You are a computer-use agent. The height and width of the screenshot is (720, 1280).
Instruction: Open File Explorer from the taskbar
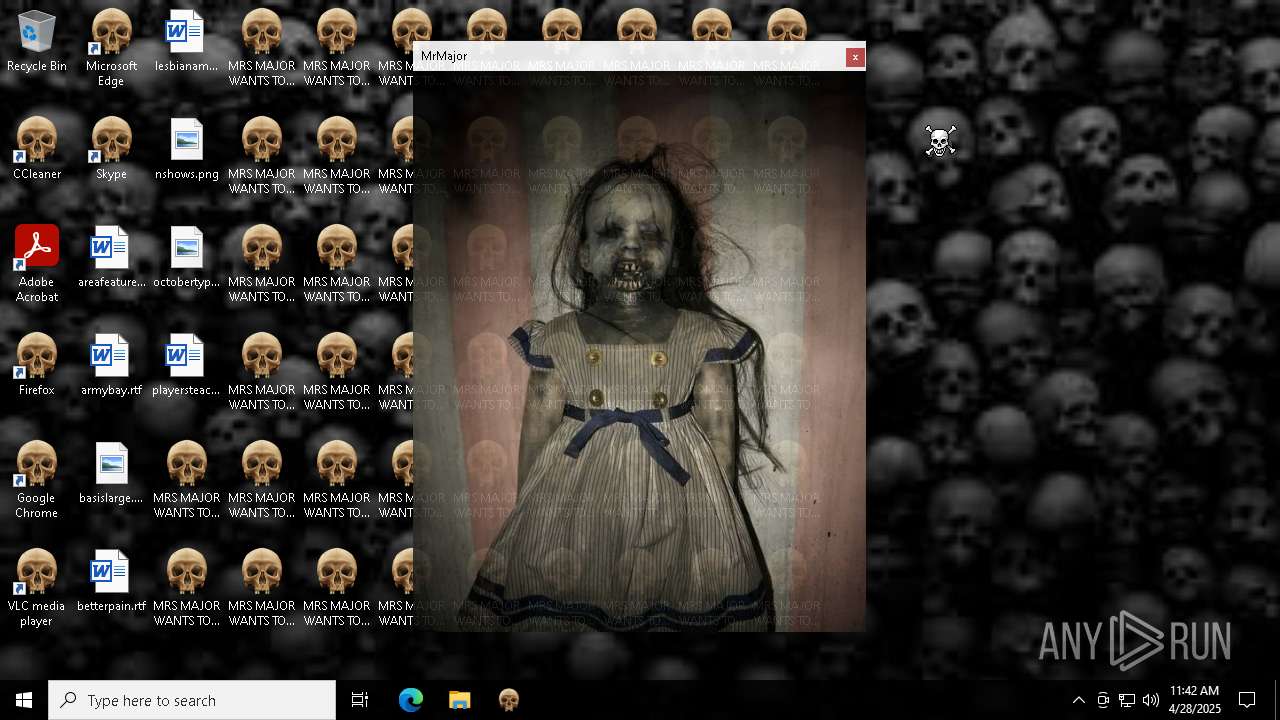459,700
